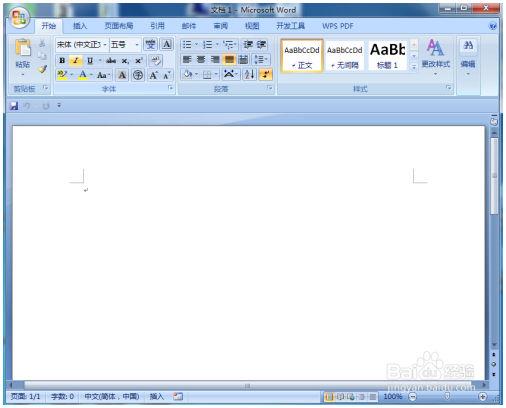Select the 标题 1 style thumbnail
The height and width of the screenshot is (408, 506).
tap(387, 55)
